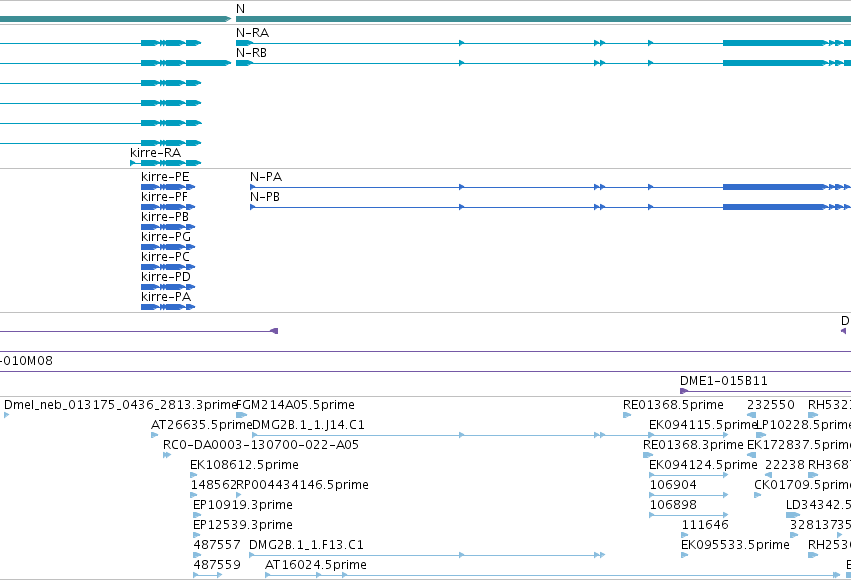This screenshot has height=580, width=851.
Task: Click the 232550 feature label
Action: [771, 405]
